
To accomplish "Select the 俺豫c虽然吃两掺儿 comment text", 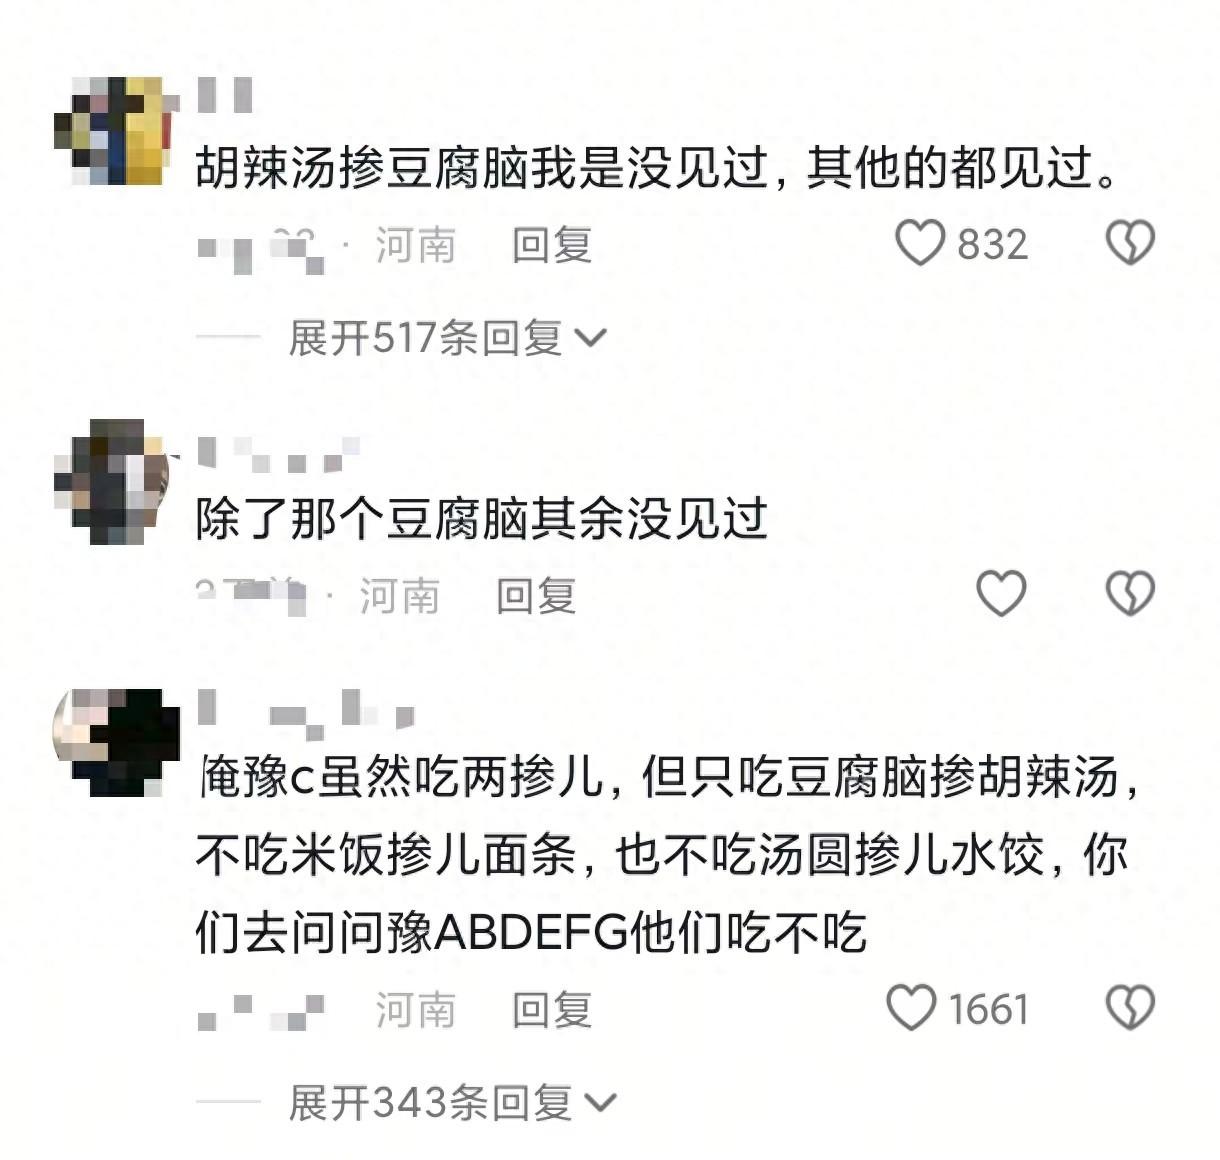I will tap(667, 856).
